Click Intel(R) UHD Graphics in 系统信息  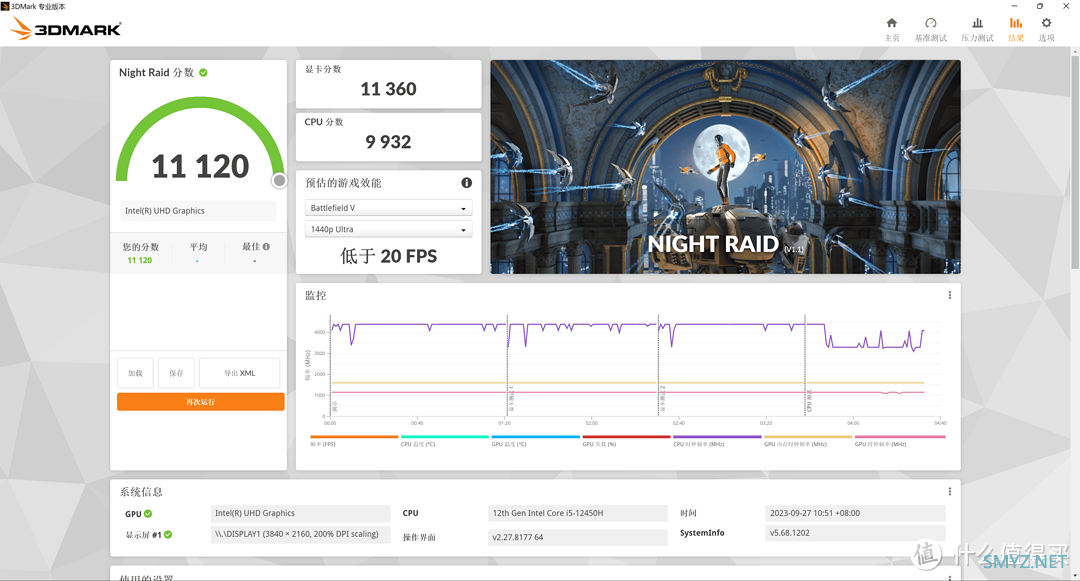coord(300,513)
